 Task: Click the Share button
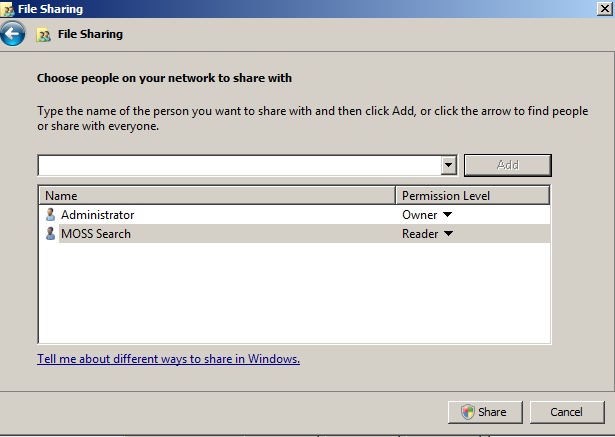pos(485,412)
